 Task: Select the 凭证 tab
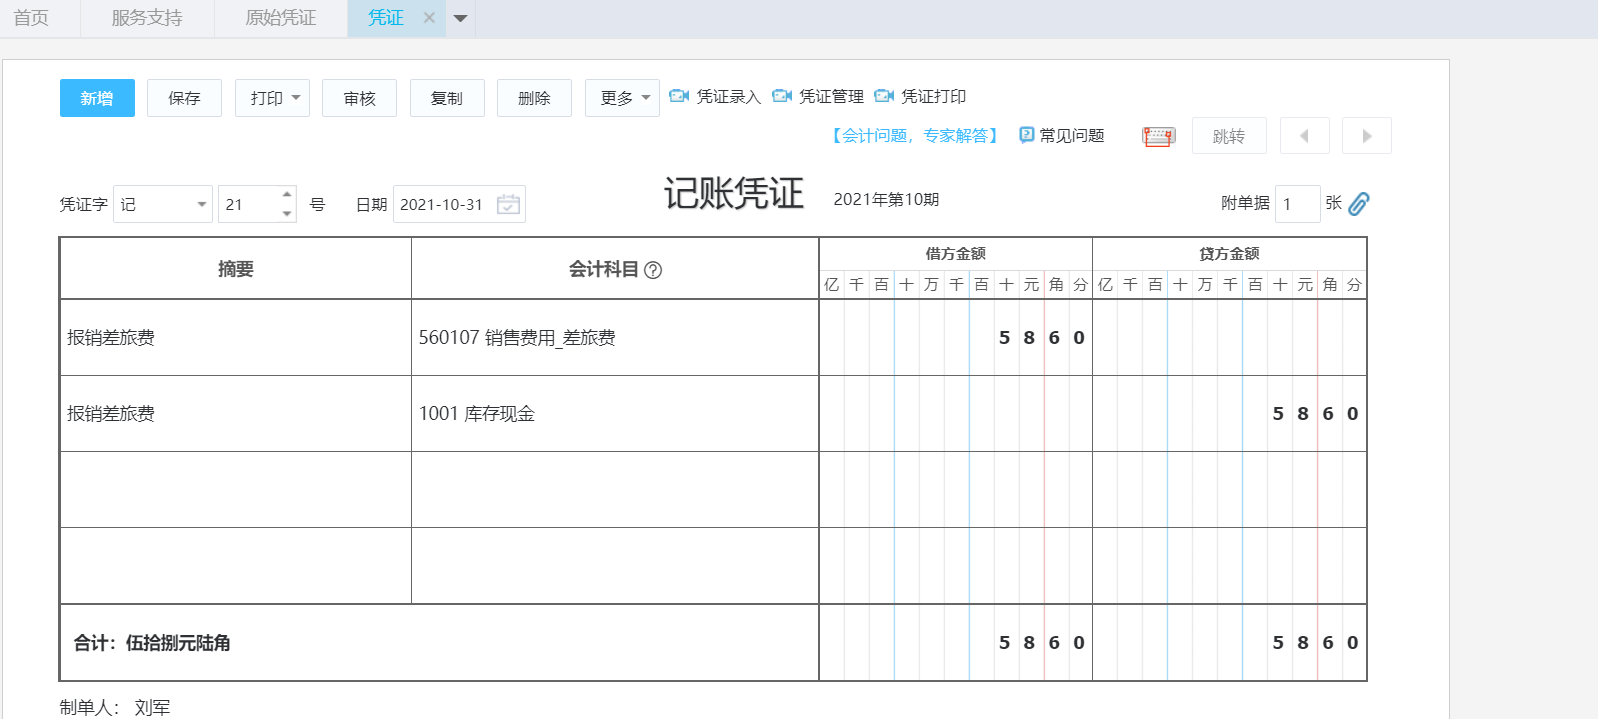pyautogui.click(x=386, y=18)
